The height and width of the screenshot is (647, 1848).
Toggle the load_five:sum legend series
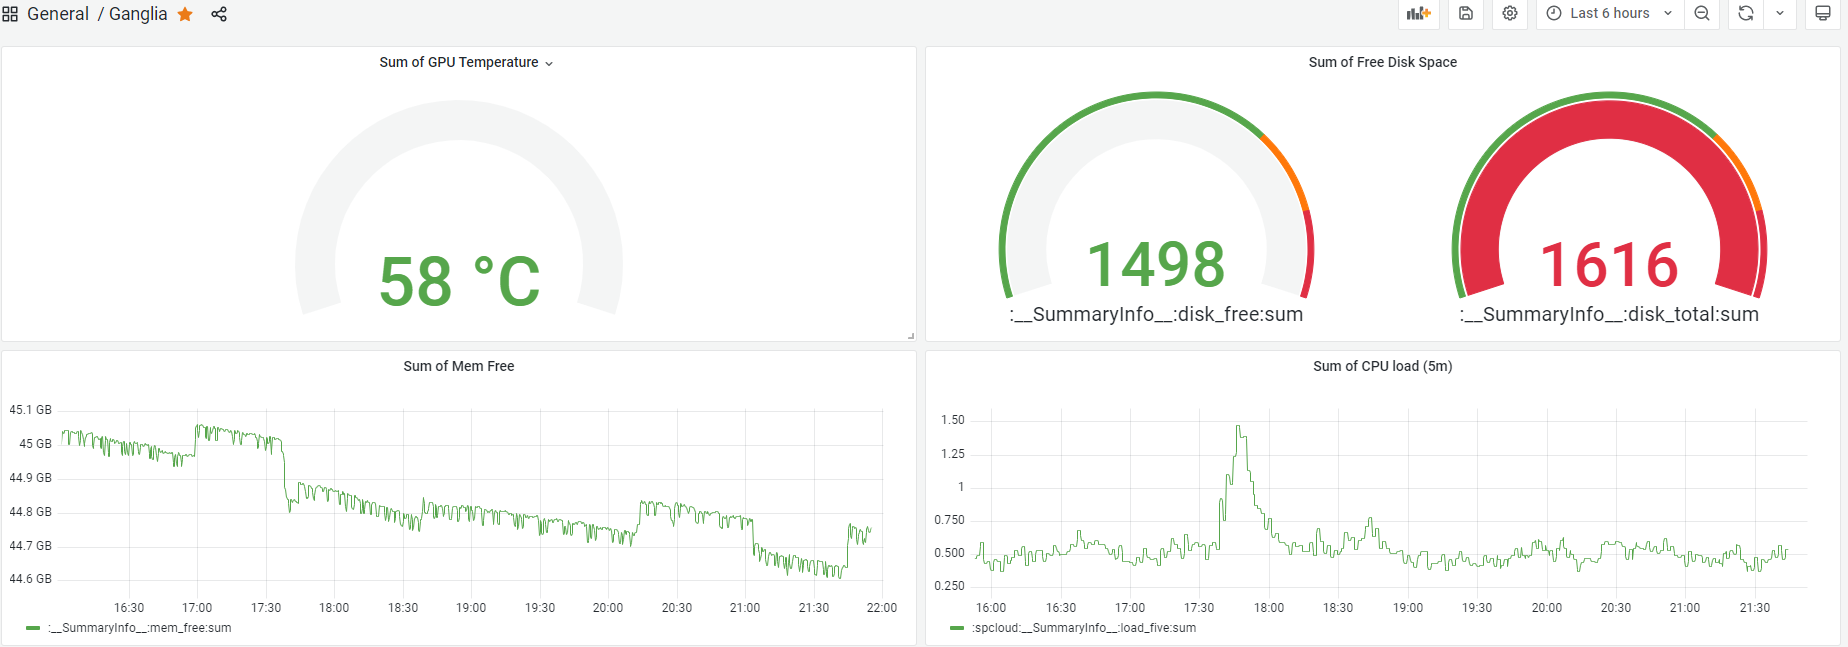(x=1084, y=628)
